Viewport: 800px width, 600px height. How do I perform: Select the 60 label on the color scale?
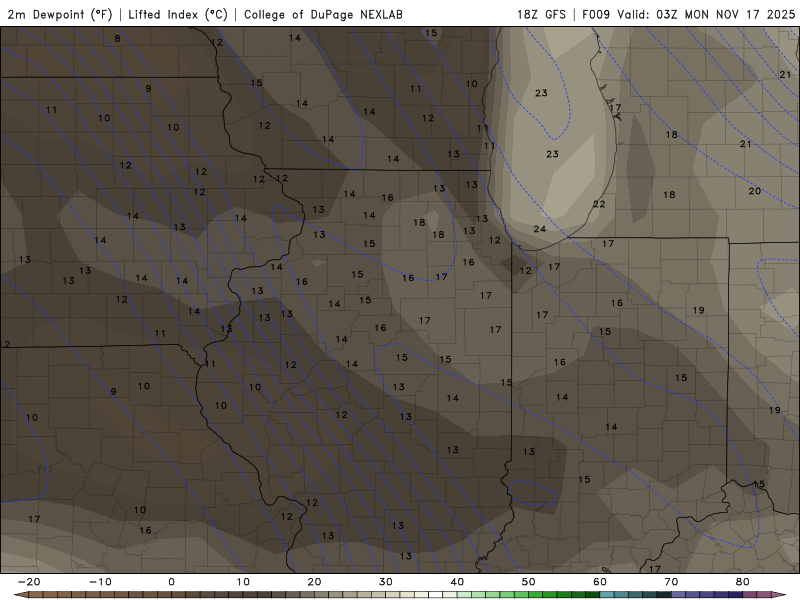[x=600, y=582]
